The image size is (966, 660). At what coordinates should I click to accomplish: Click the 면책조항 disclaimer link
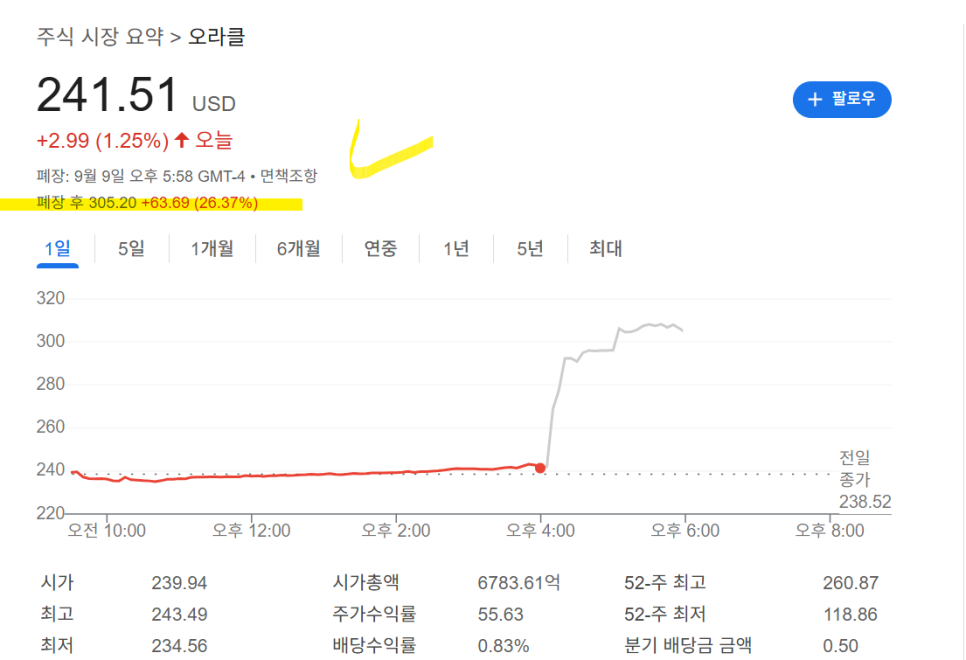tap(288, 176)
